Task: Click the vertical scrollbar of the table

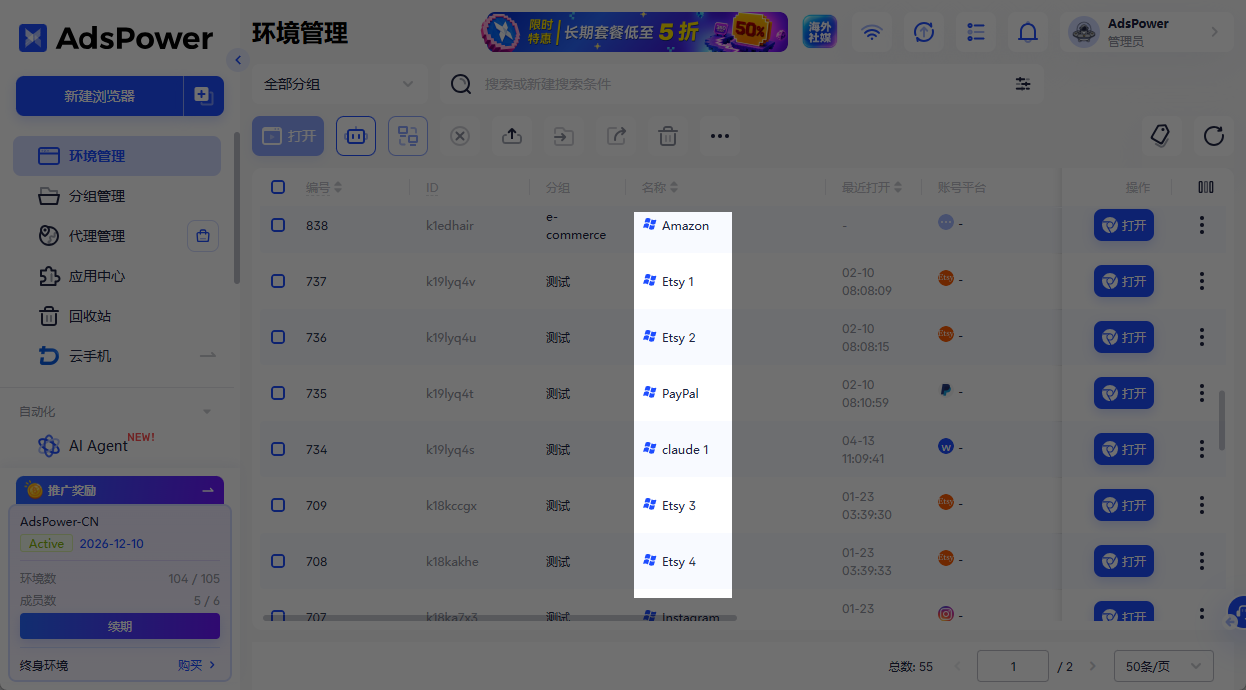Action: [x=1221, y=420]
